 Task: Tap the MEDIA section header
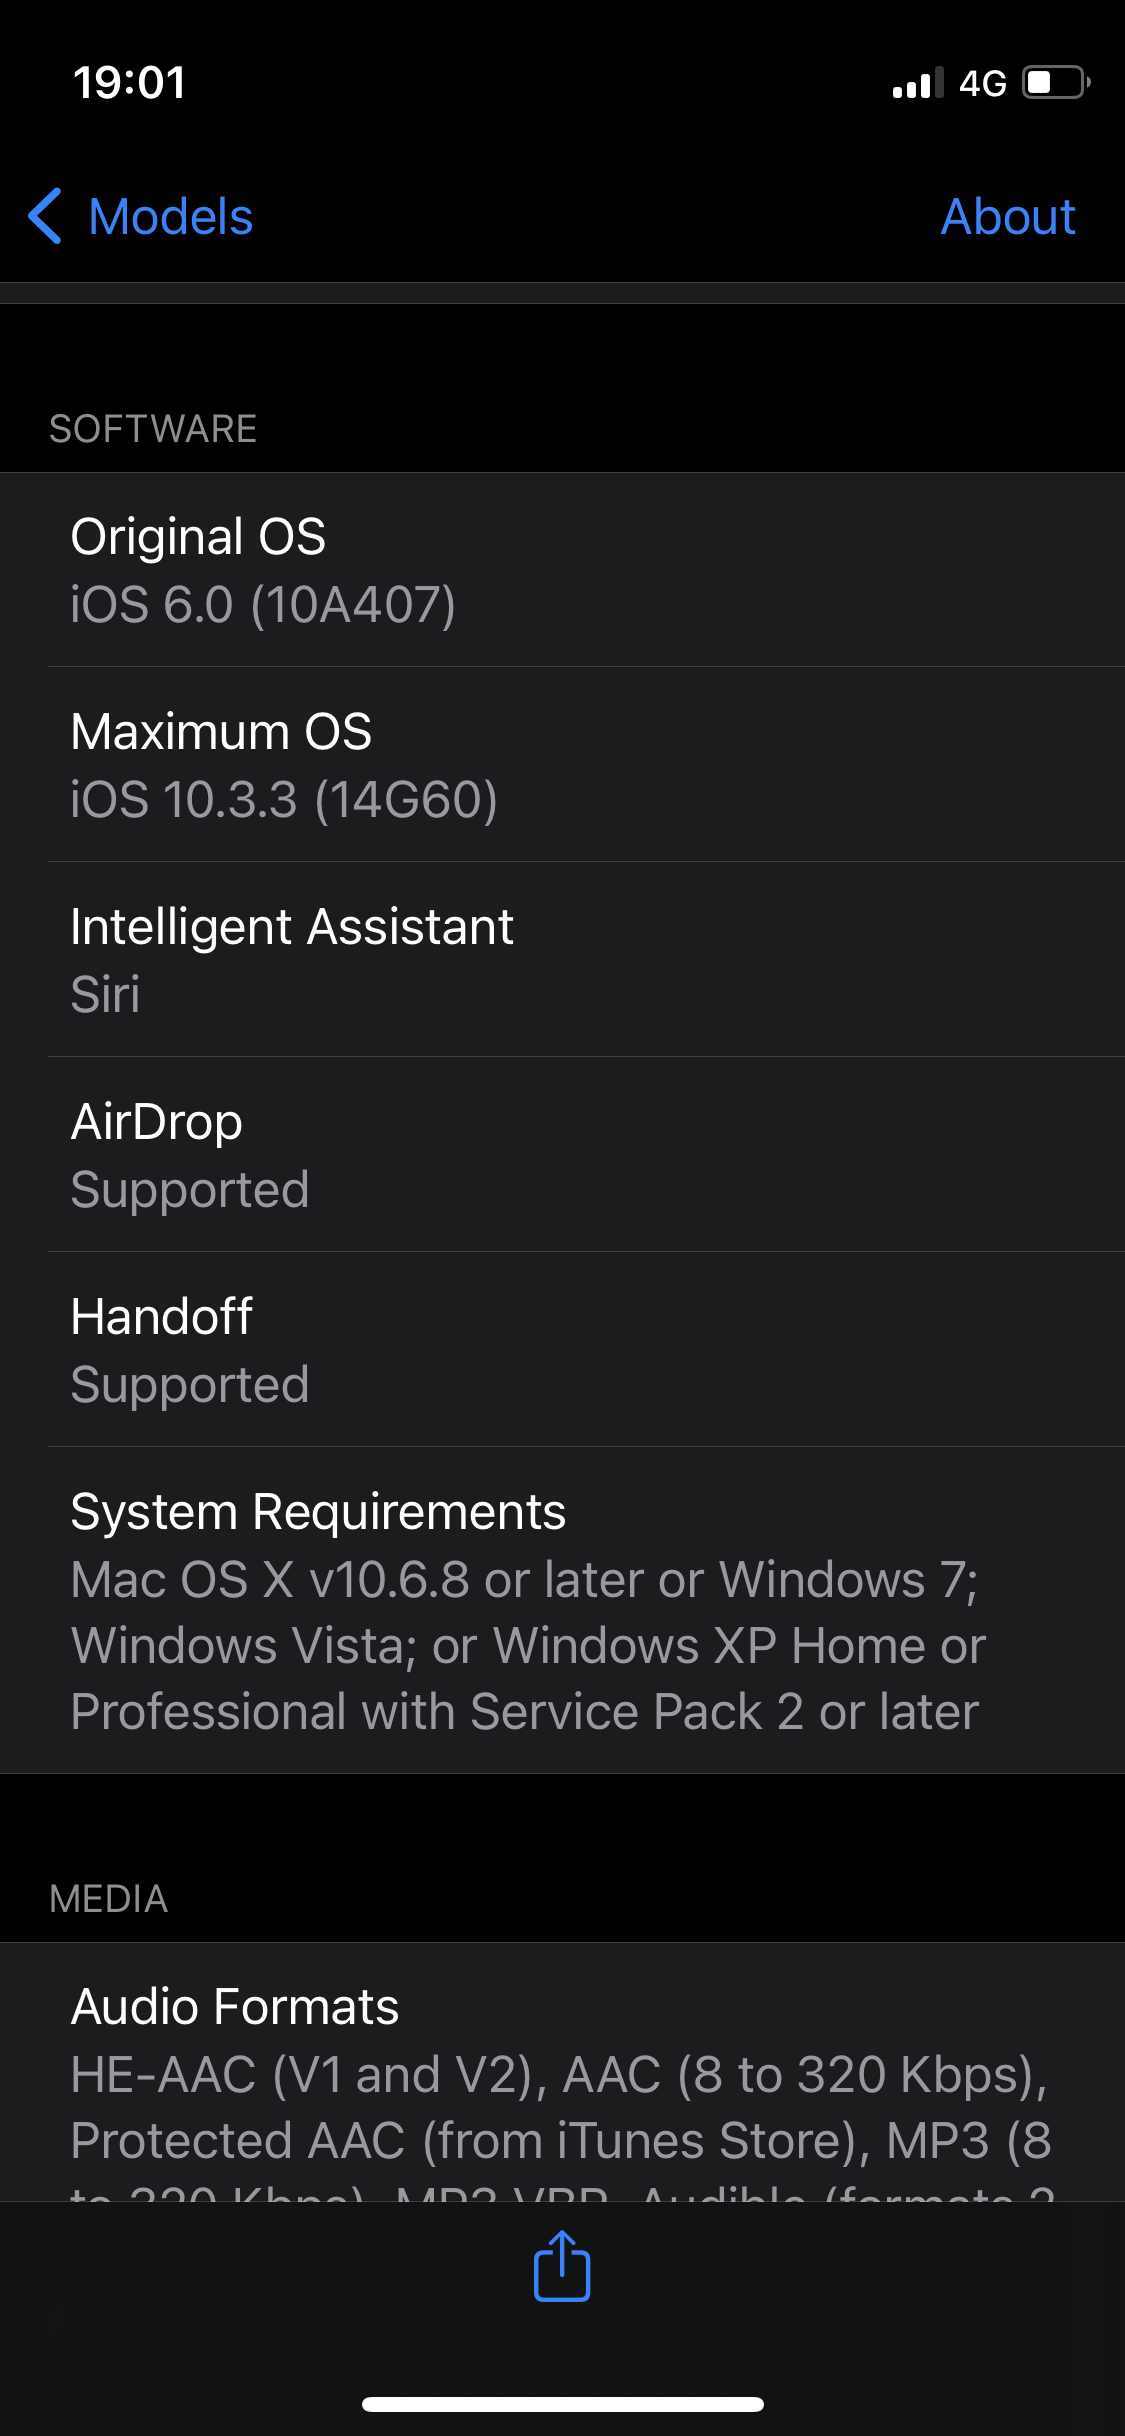coord(109,1899)
